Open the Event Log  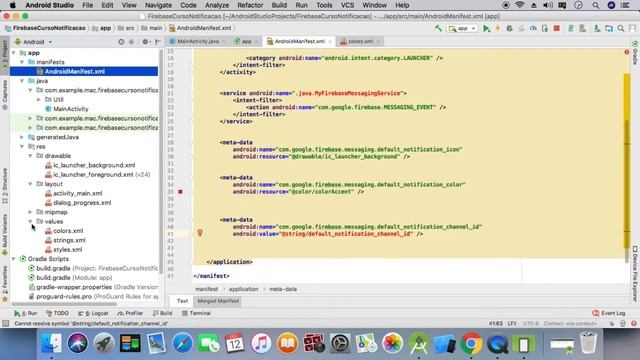609,313
